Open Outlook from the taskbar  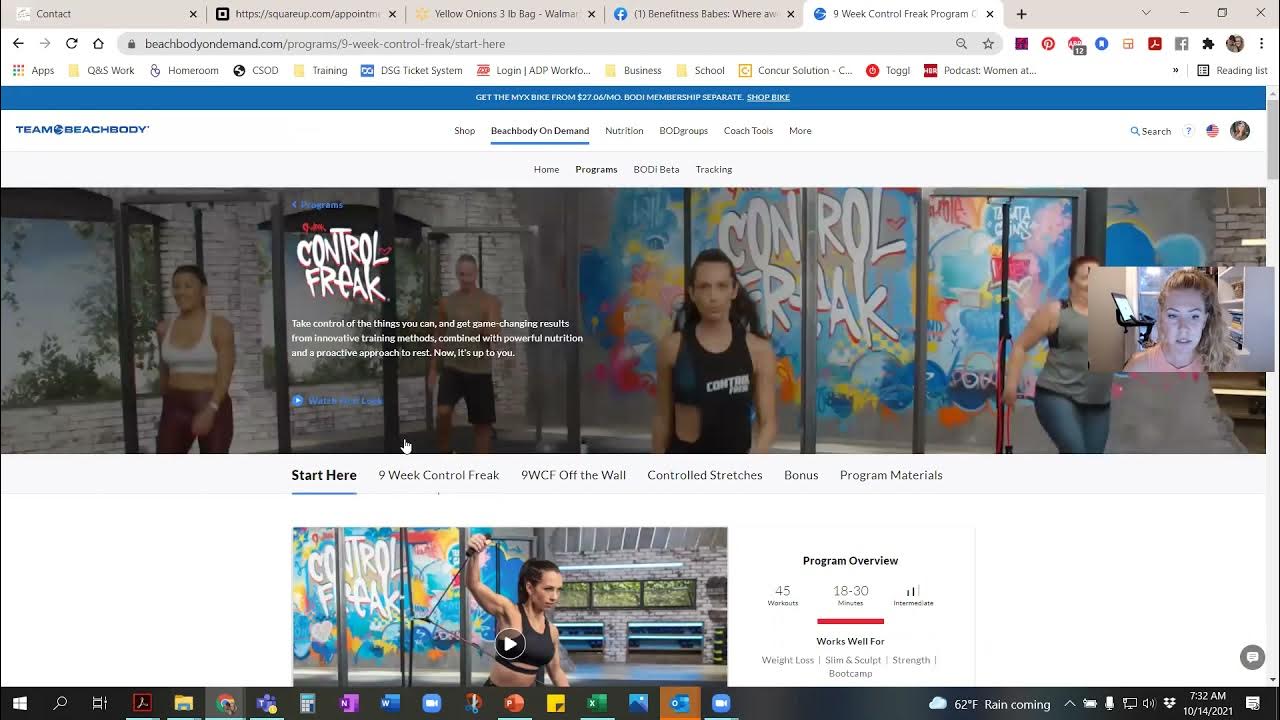point(679,703)
